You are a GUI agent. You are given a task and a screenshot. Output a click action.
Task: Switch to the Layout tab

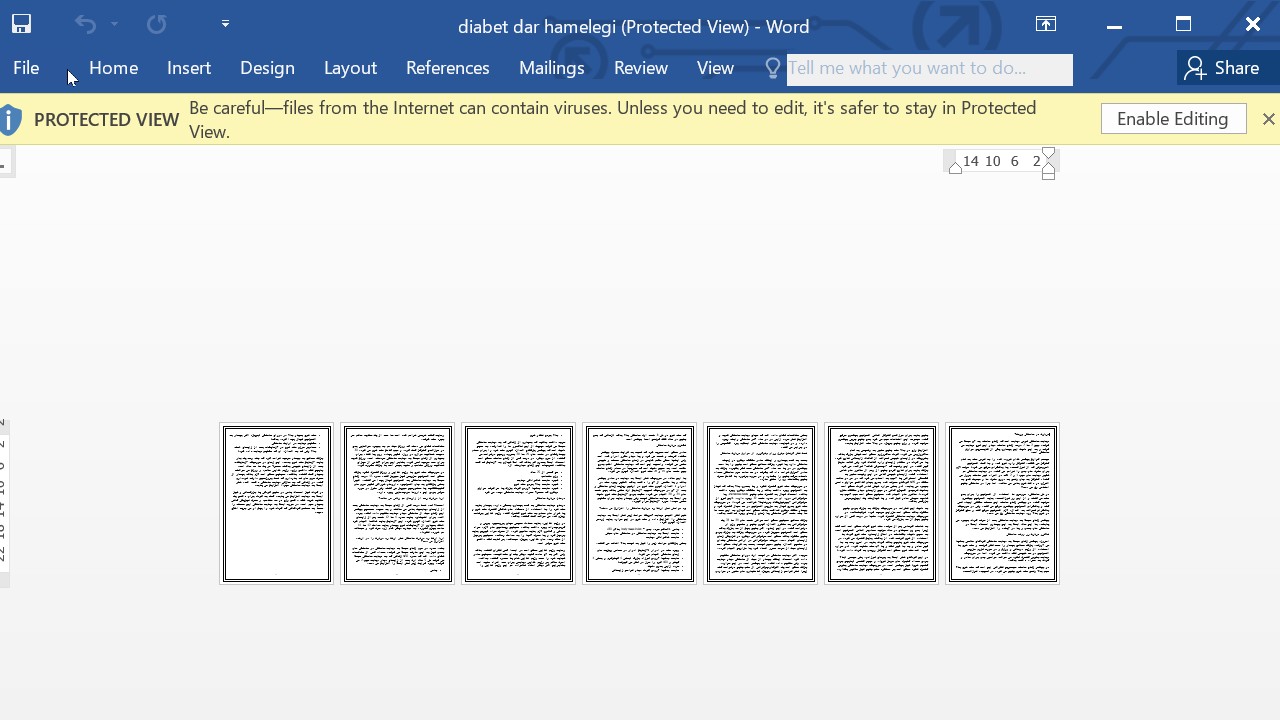(350, 68)
